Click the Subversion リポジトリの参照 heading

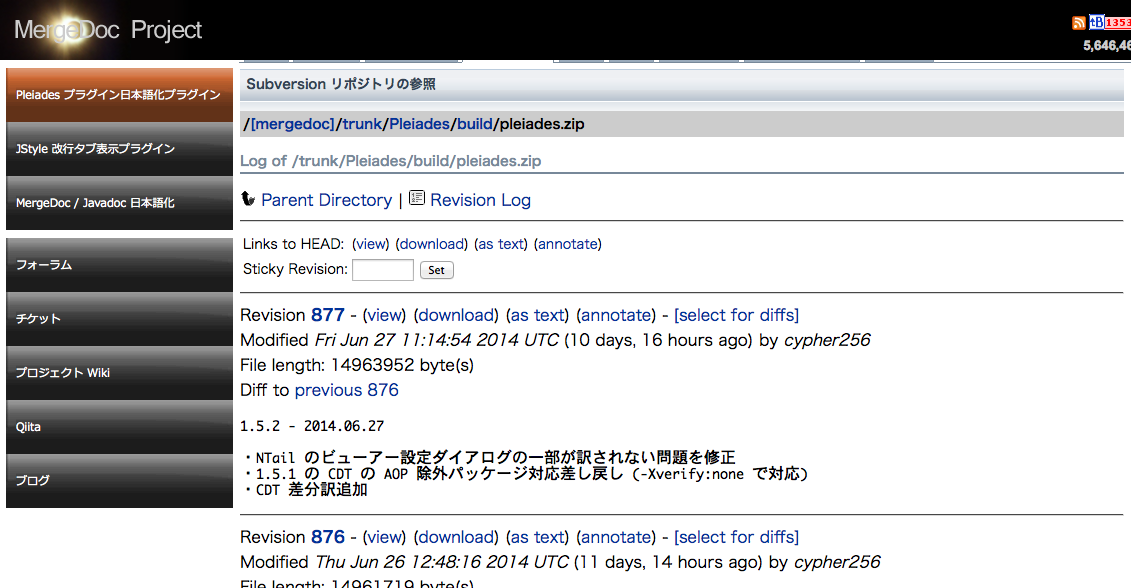[341, 84]
